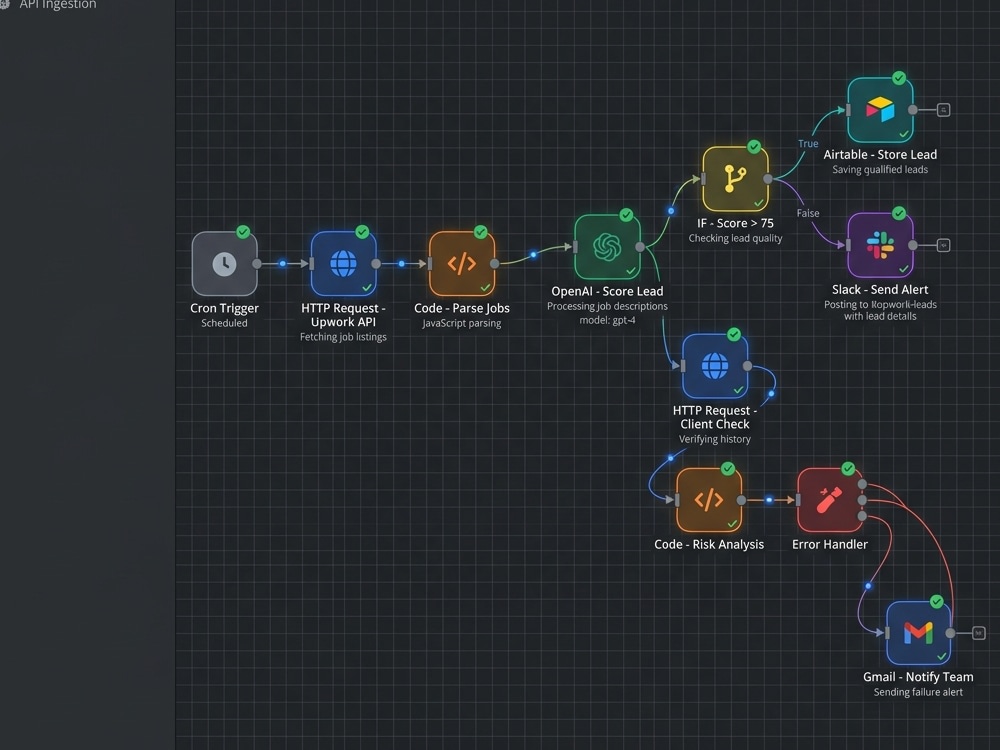Click the success badge on Code - Risk Analysis node
The width and height of the screenshot is (1000, 750).
click(727, 469)
